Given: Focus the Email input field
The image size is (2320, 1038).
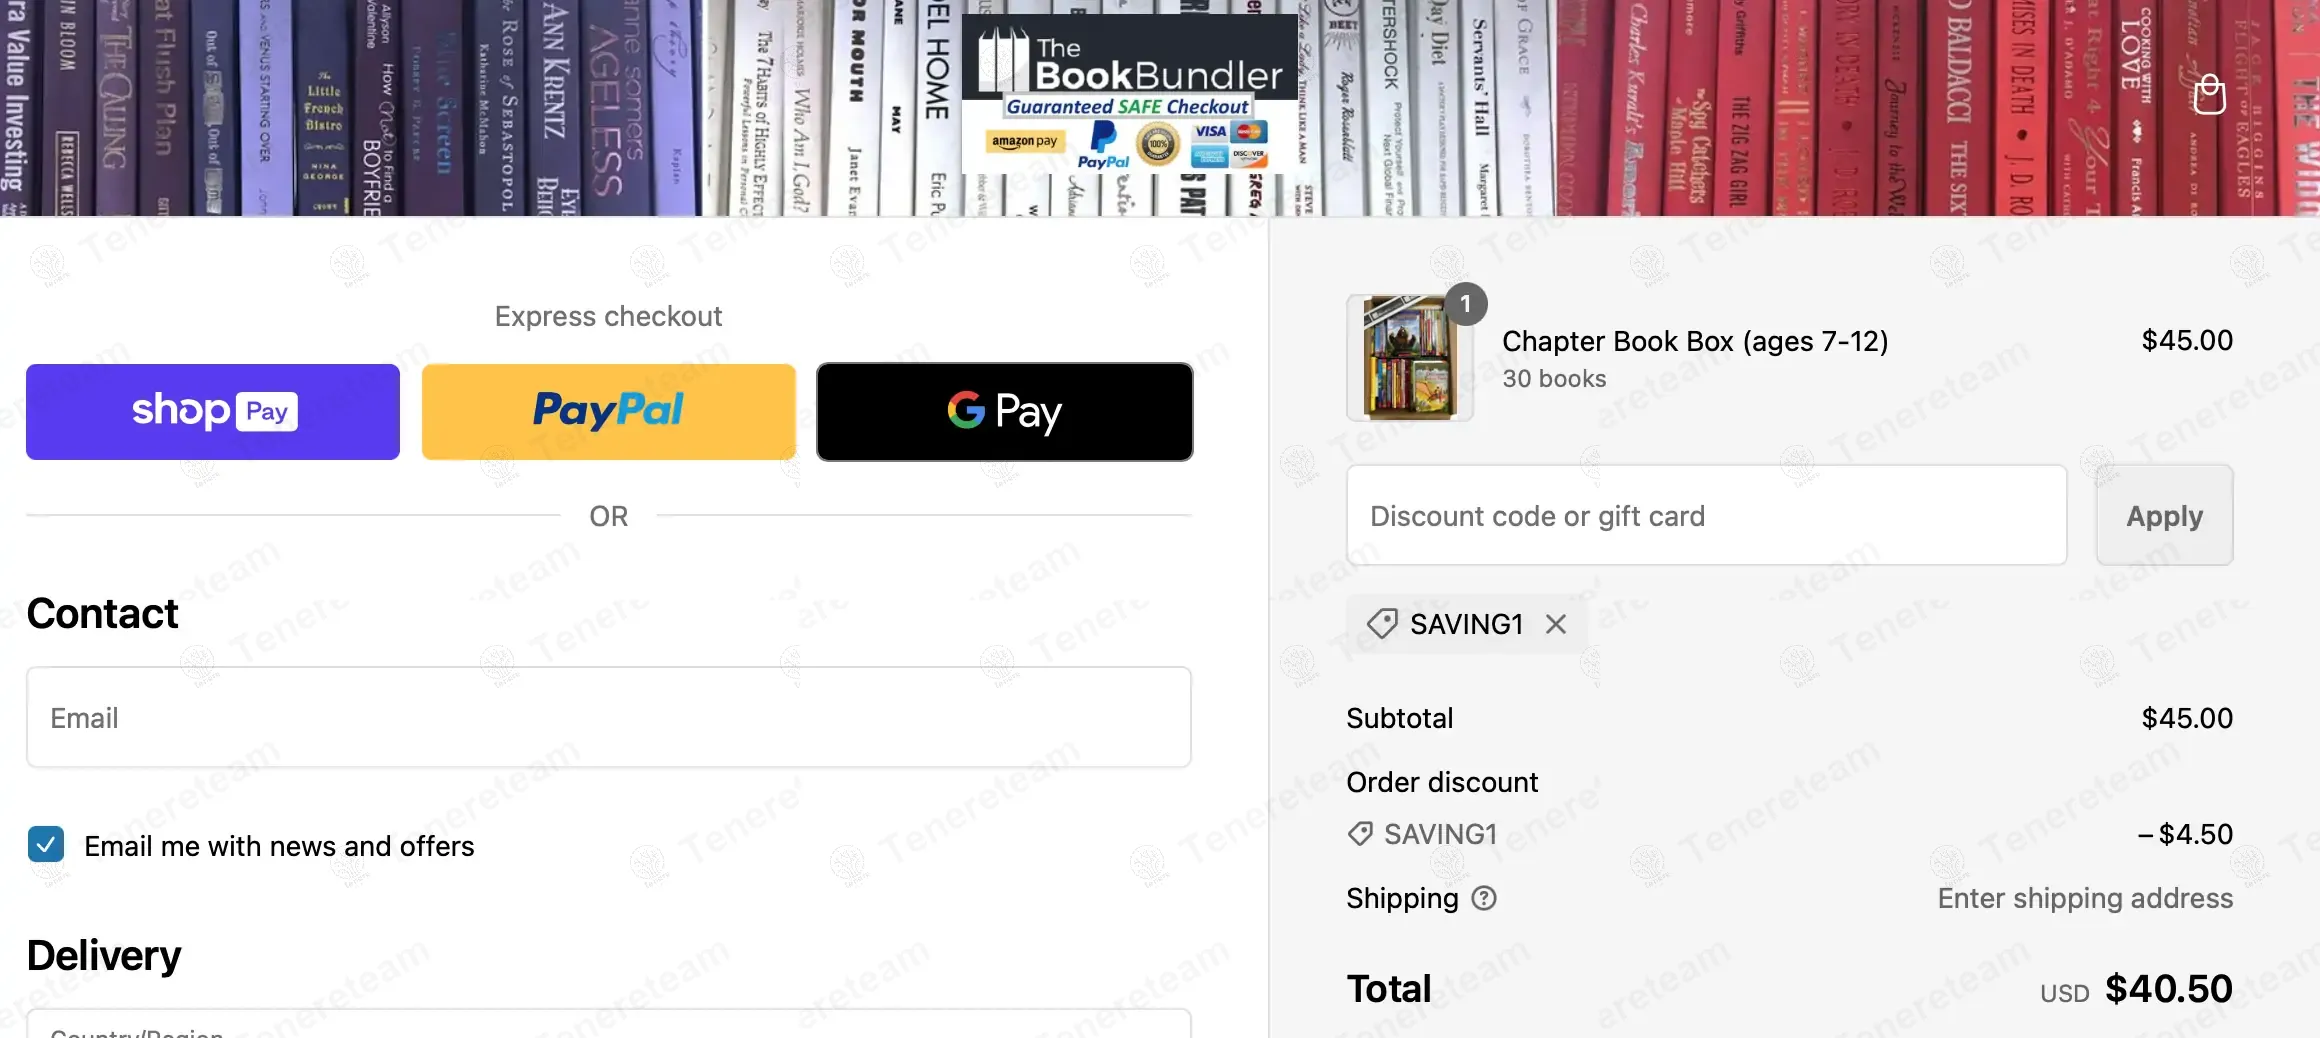Looking at the screenshot, I should [x=608, y=718].
